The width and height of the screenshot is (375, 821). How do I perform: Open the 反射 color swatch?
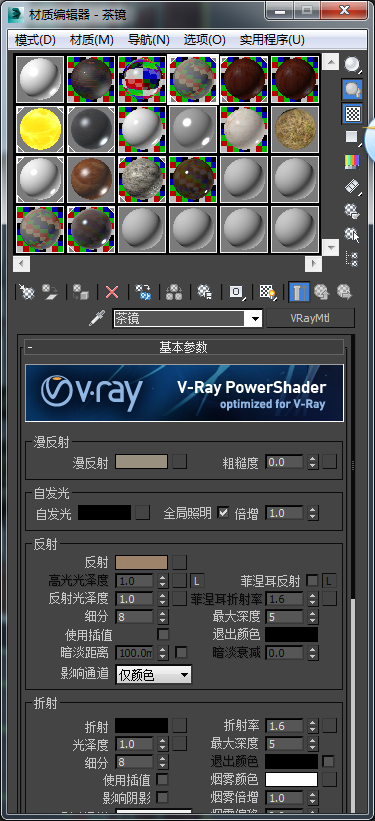(141, 562)
